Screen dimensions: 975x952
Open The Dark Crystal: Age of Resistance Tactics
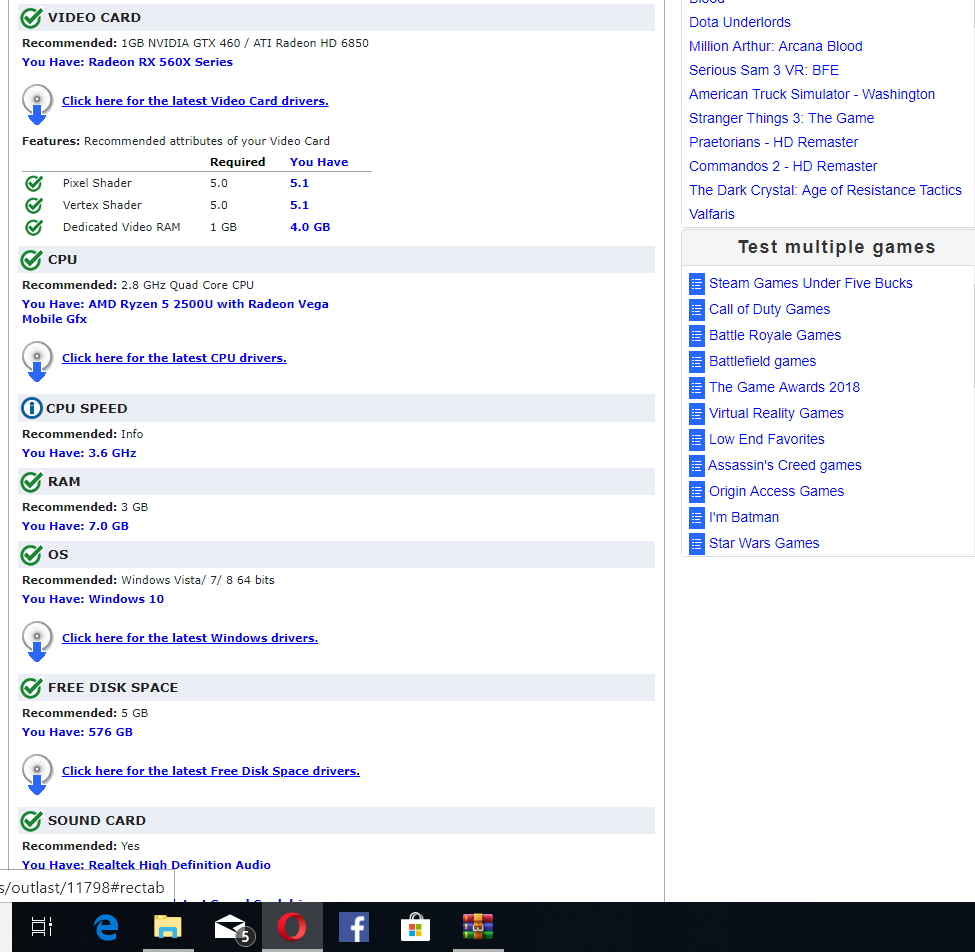[x=825, y=190]
